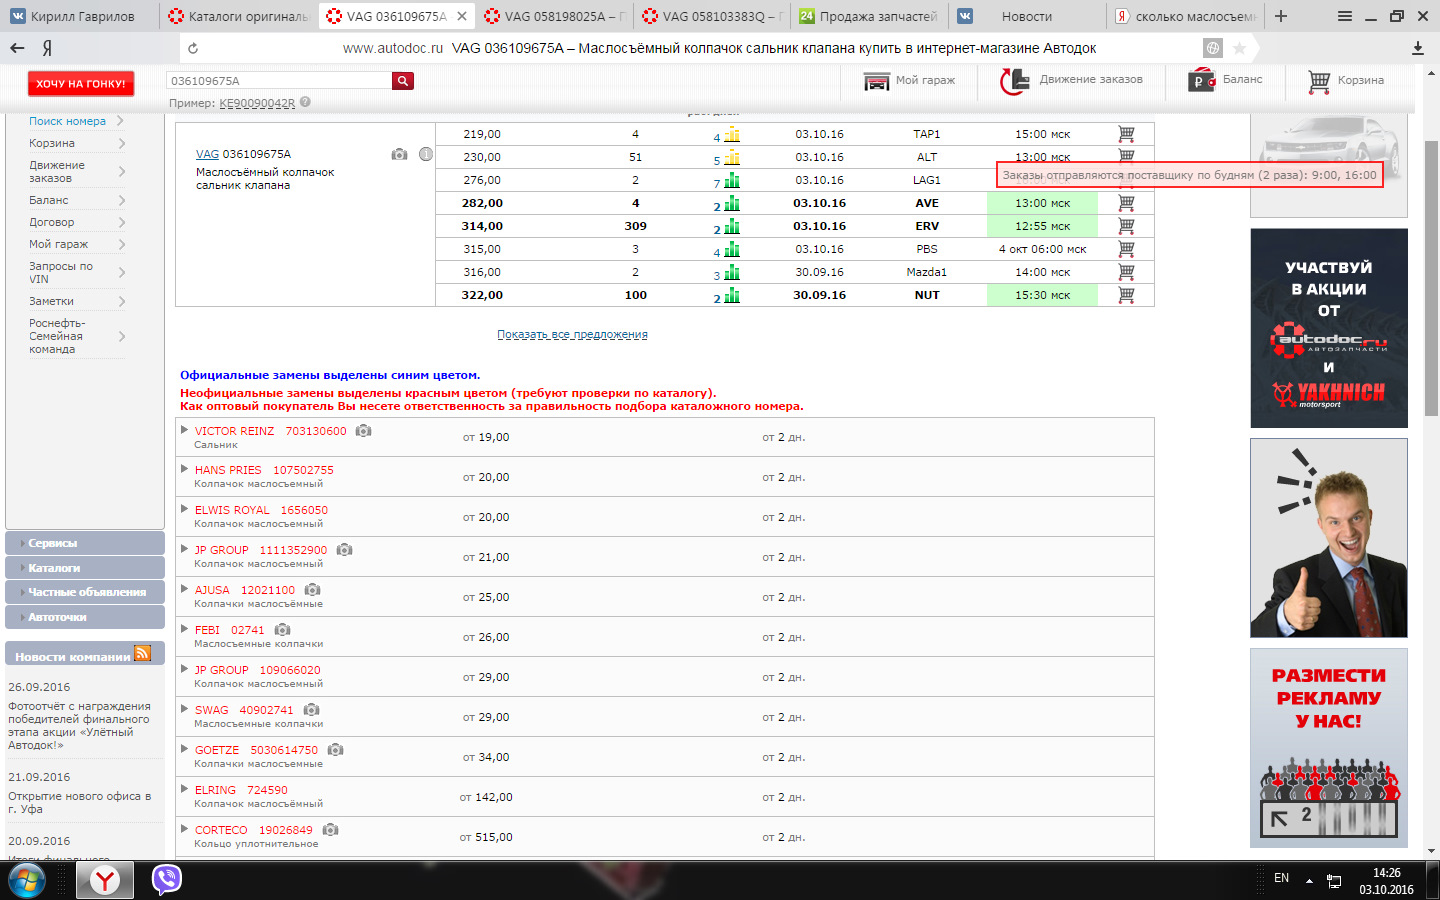Open Мой гараж in the top bar

click(910, 80)
